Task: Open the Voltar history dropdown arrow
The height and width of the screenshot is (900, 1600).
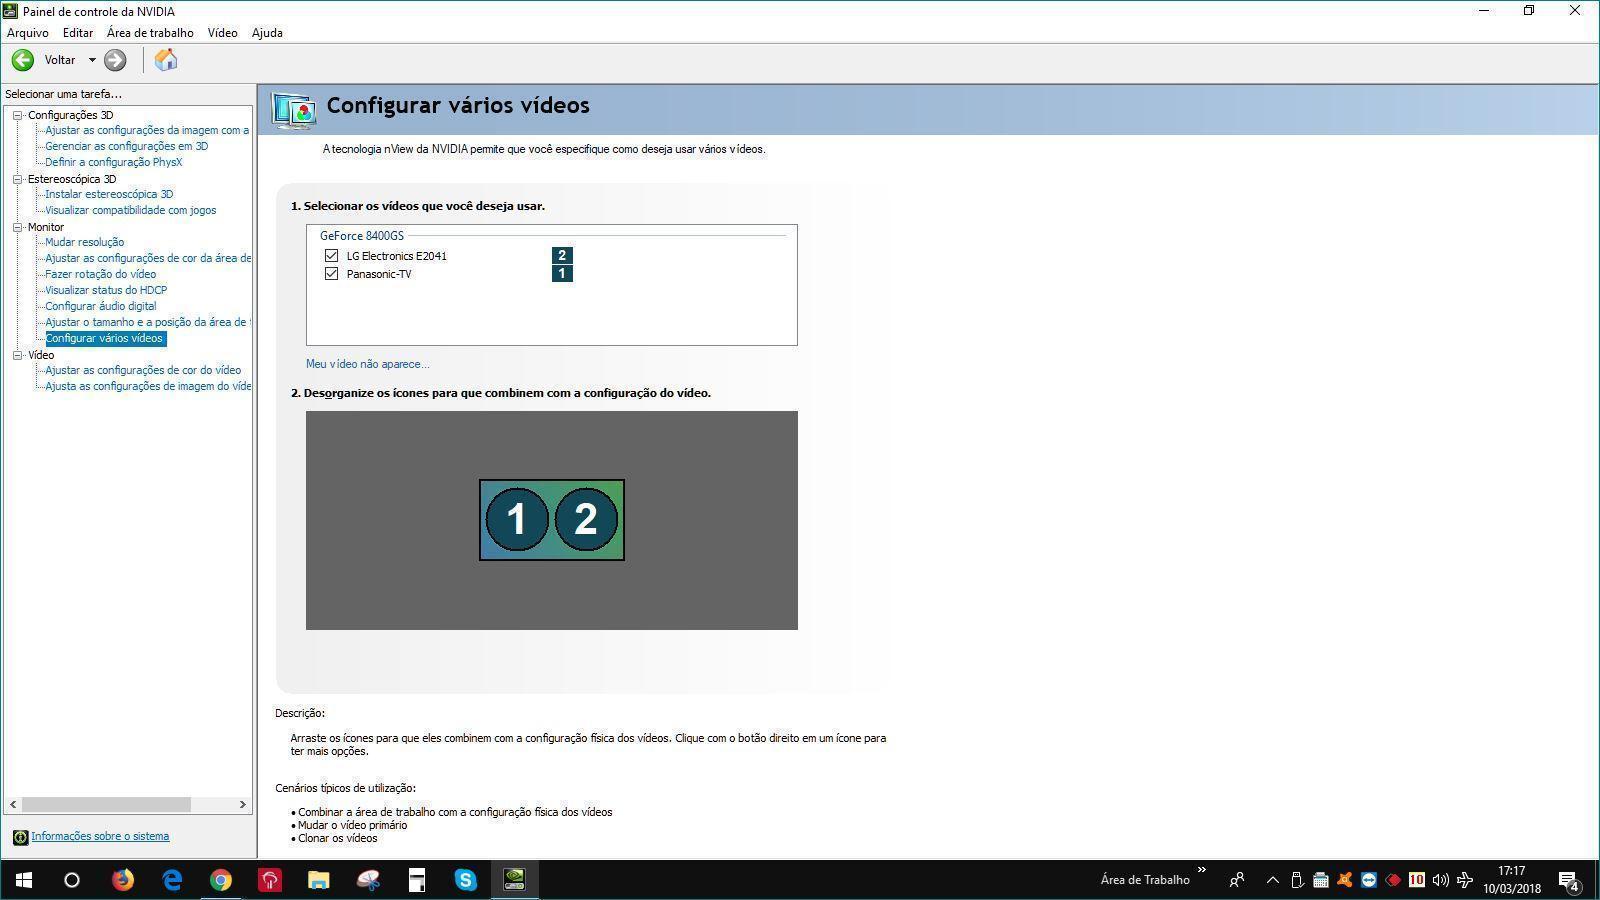Action: [x=92, y=60]
